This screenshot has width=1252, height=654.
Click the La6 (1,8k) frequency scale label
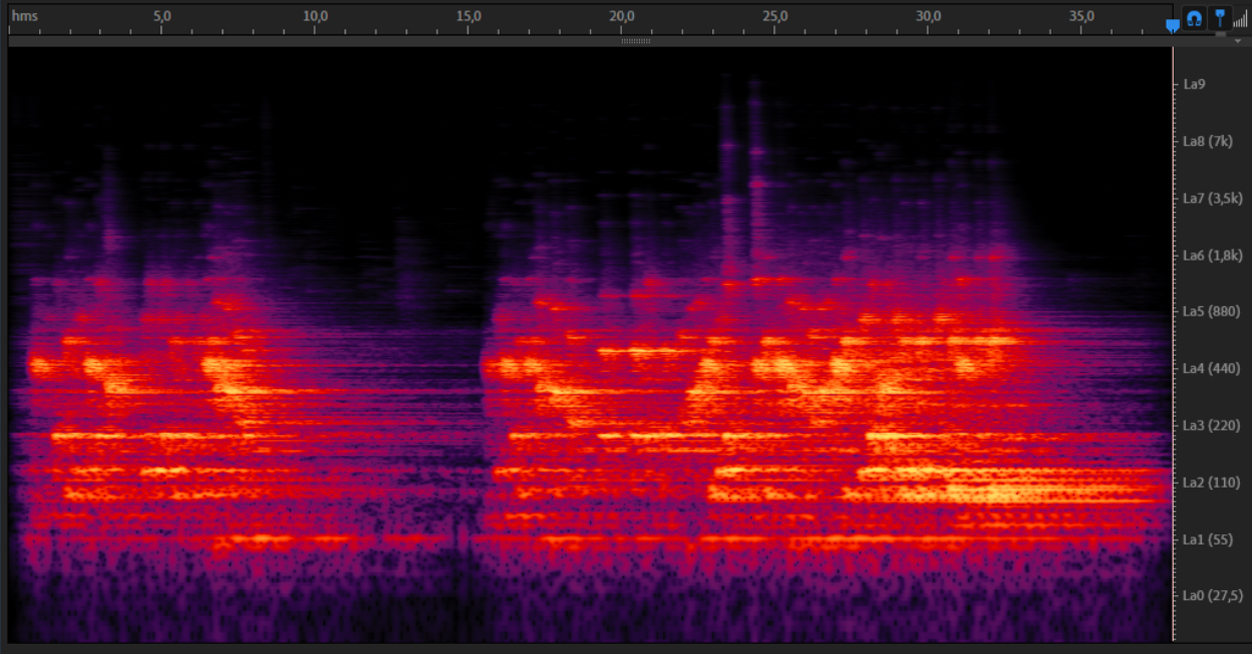1211,256
